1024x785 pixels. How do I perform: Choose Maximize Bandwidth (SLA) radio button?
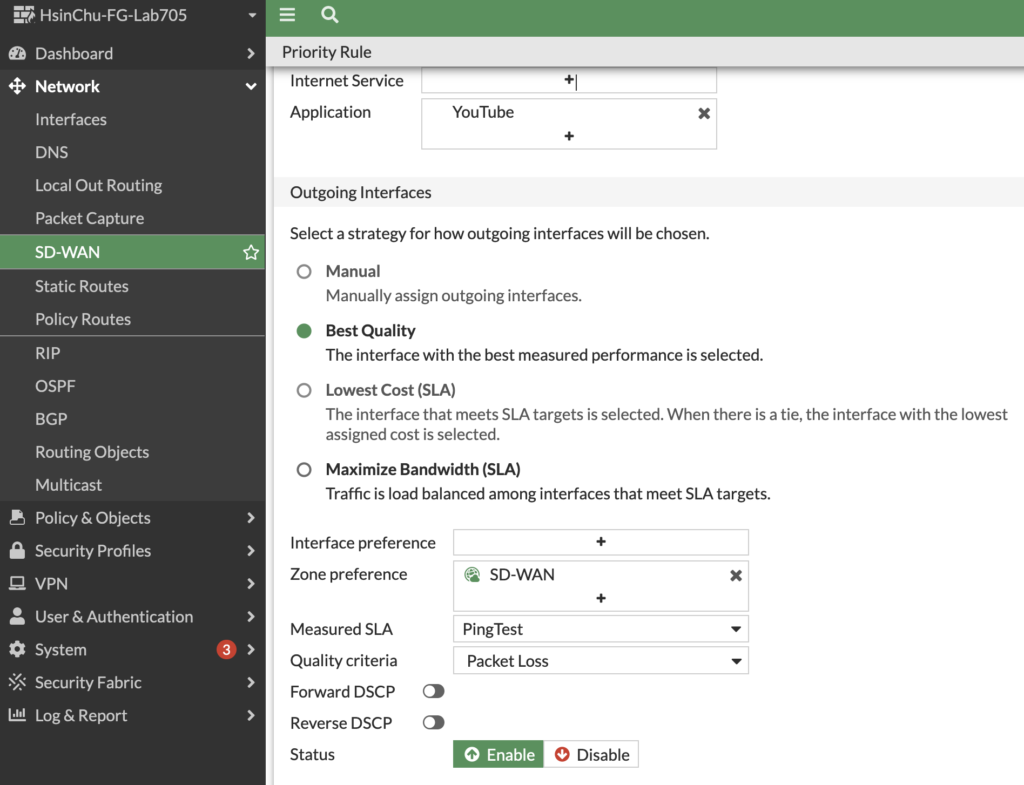point(304,469)
